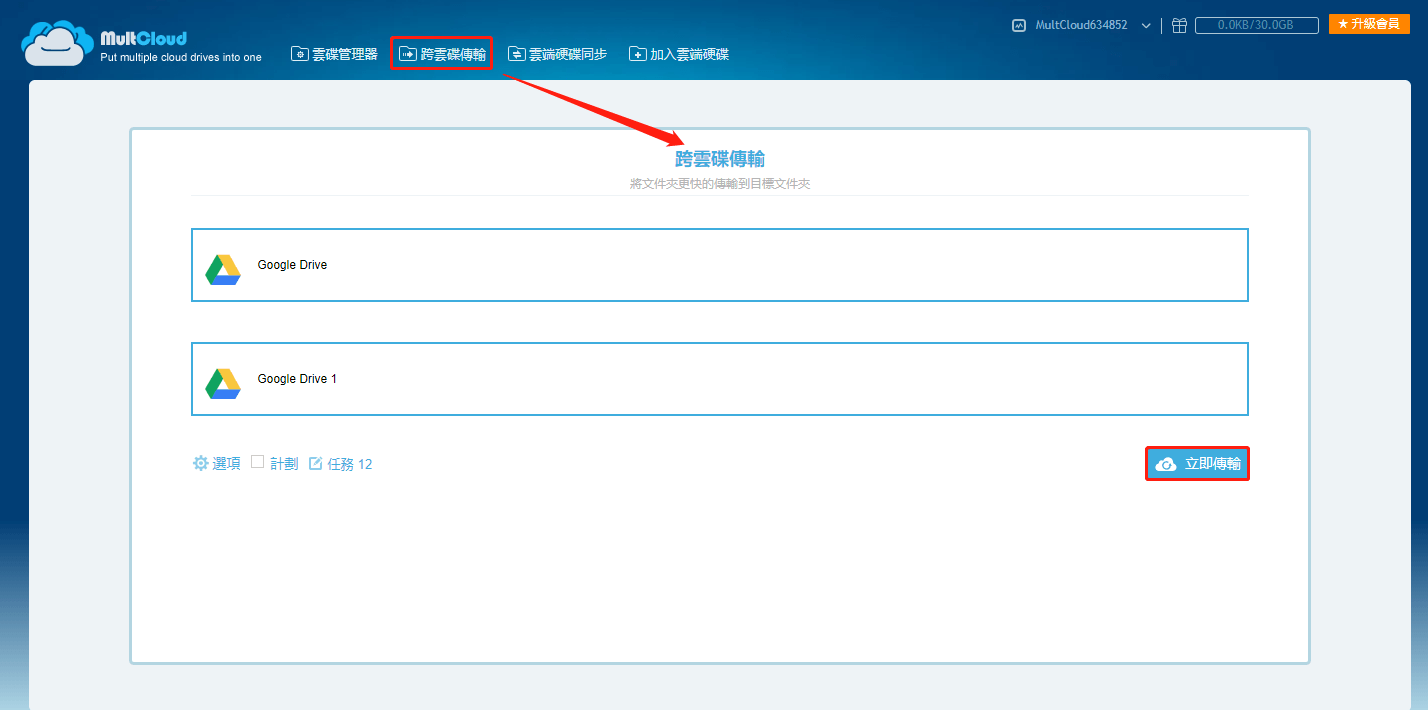The height and width of the screenshot is (710, 1428).
Task: Click the Google Drive 1 icon in destination
Action: click(223, 383)
